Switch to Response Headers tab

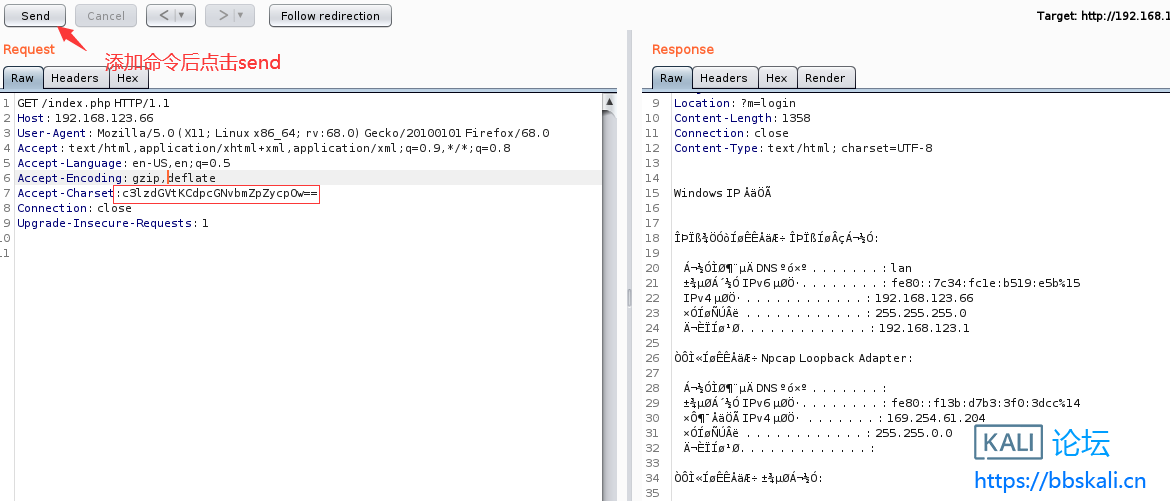[x=723, y=78]
